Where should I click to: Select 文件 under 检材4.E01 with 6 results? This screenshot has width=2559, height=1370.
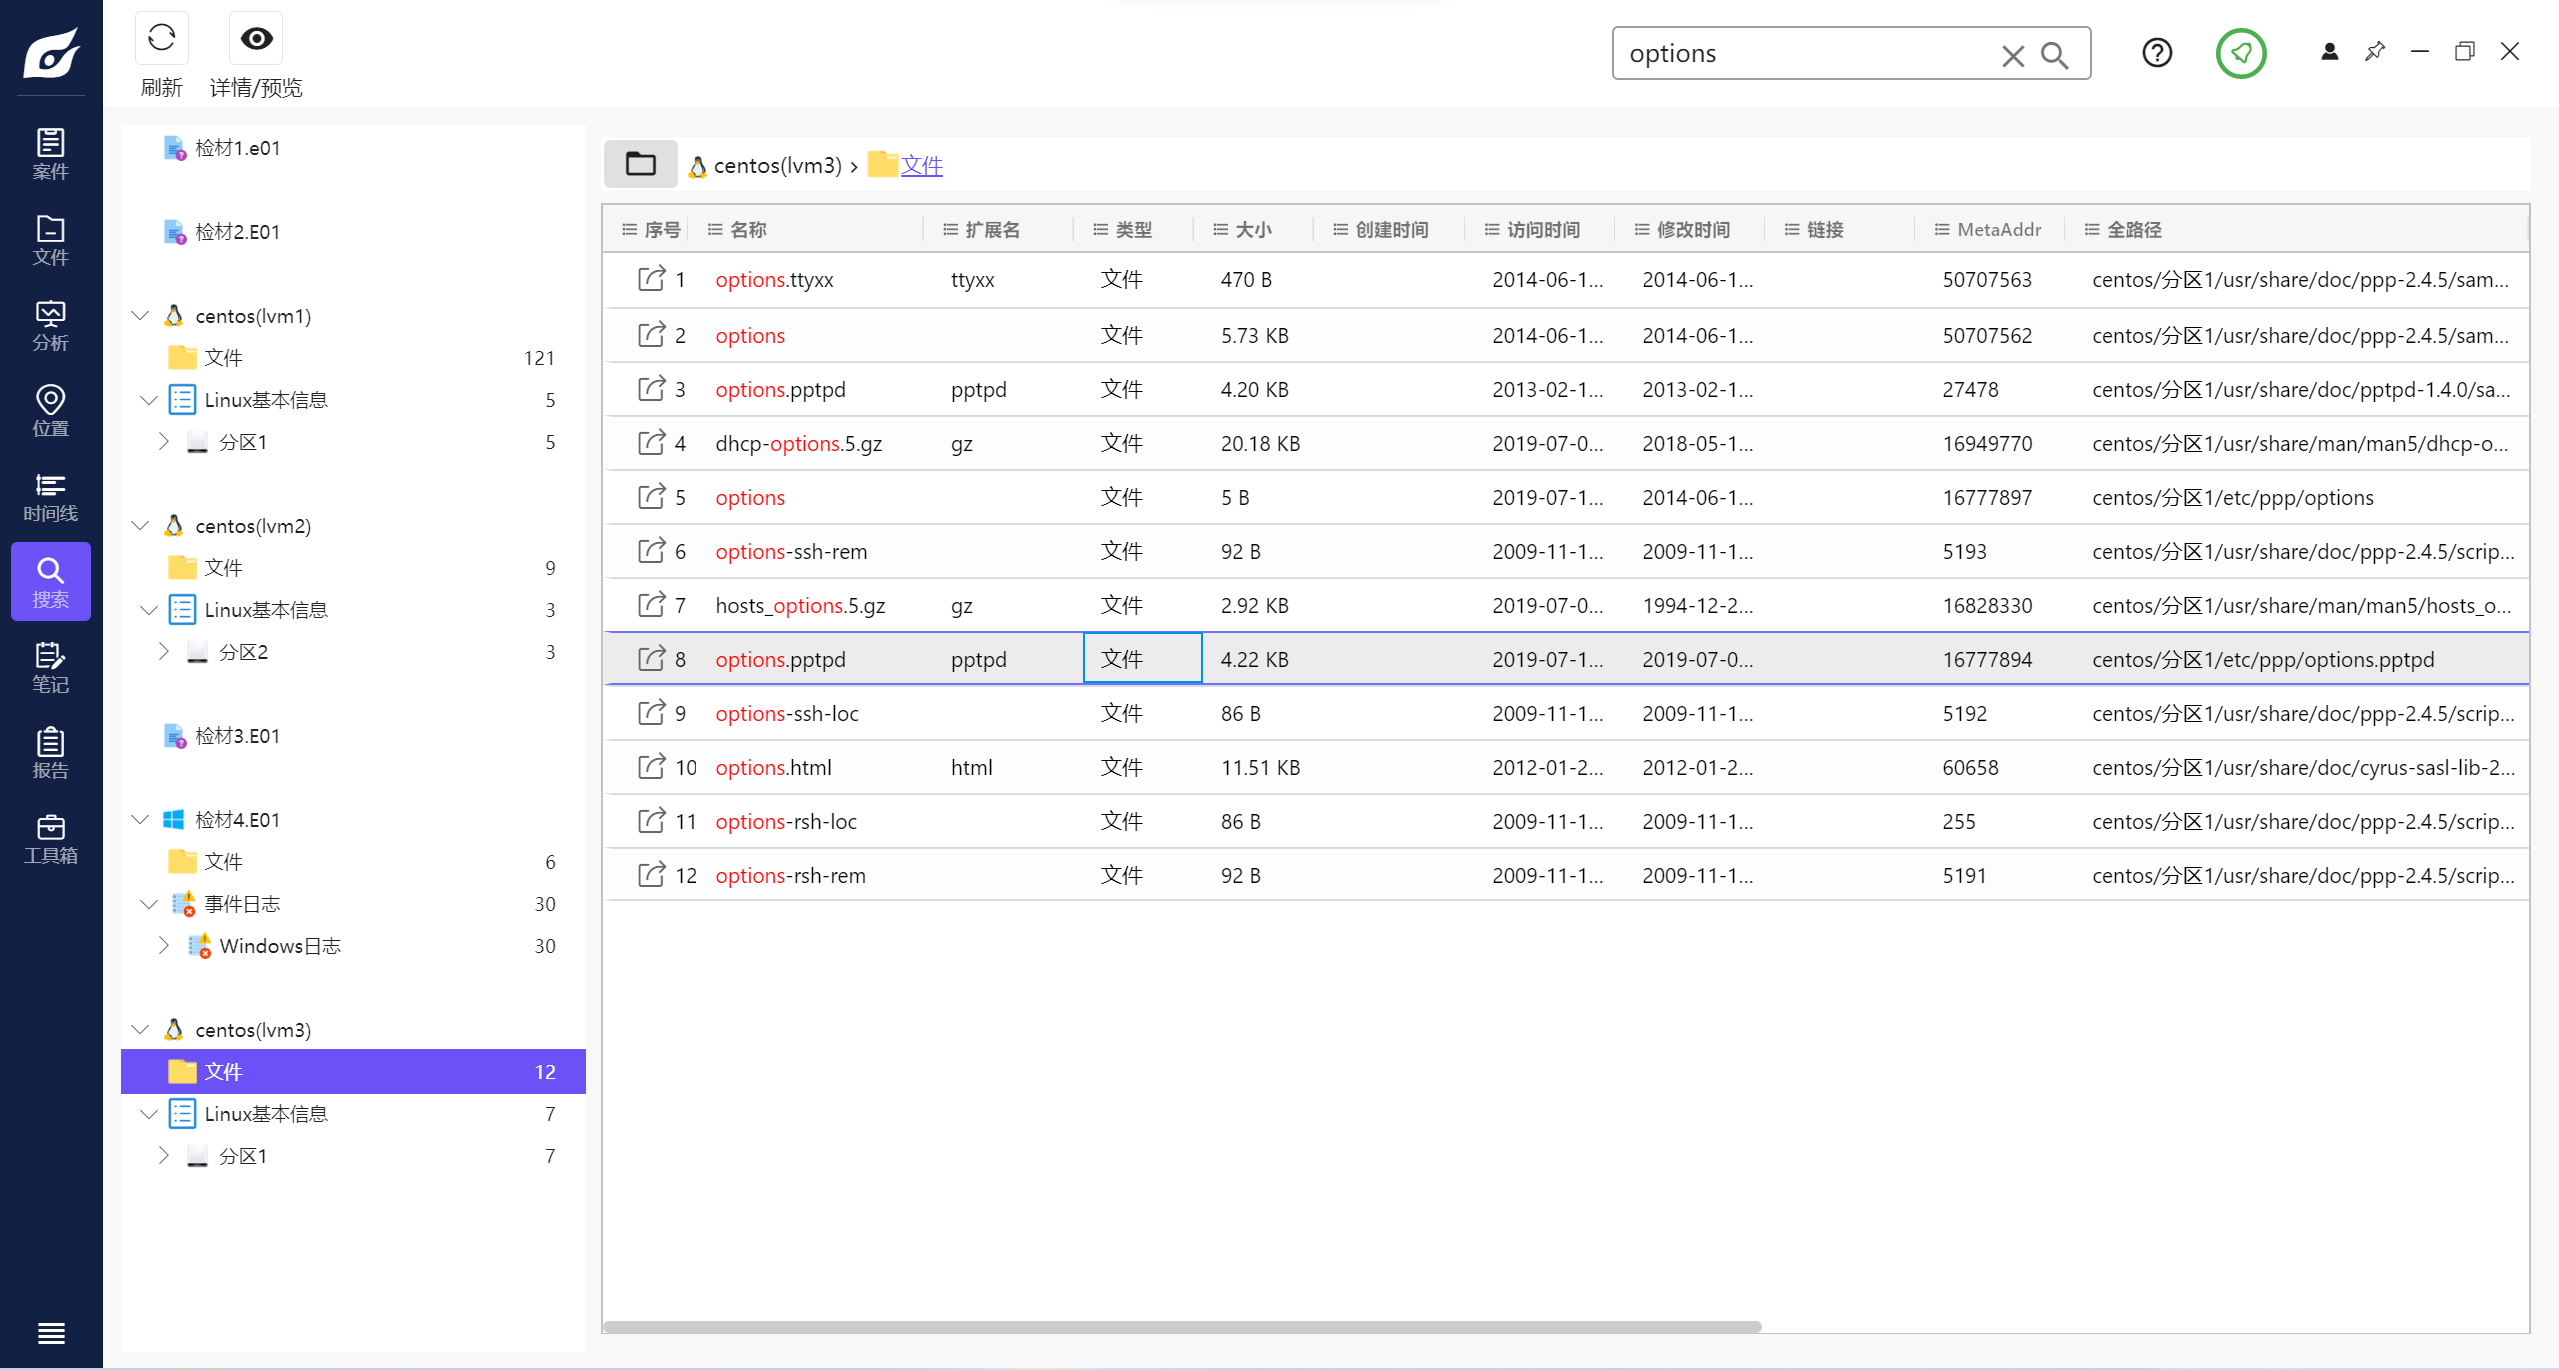coord(353,862)
